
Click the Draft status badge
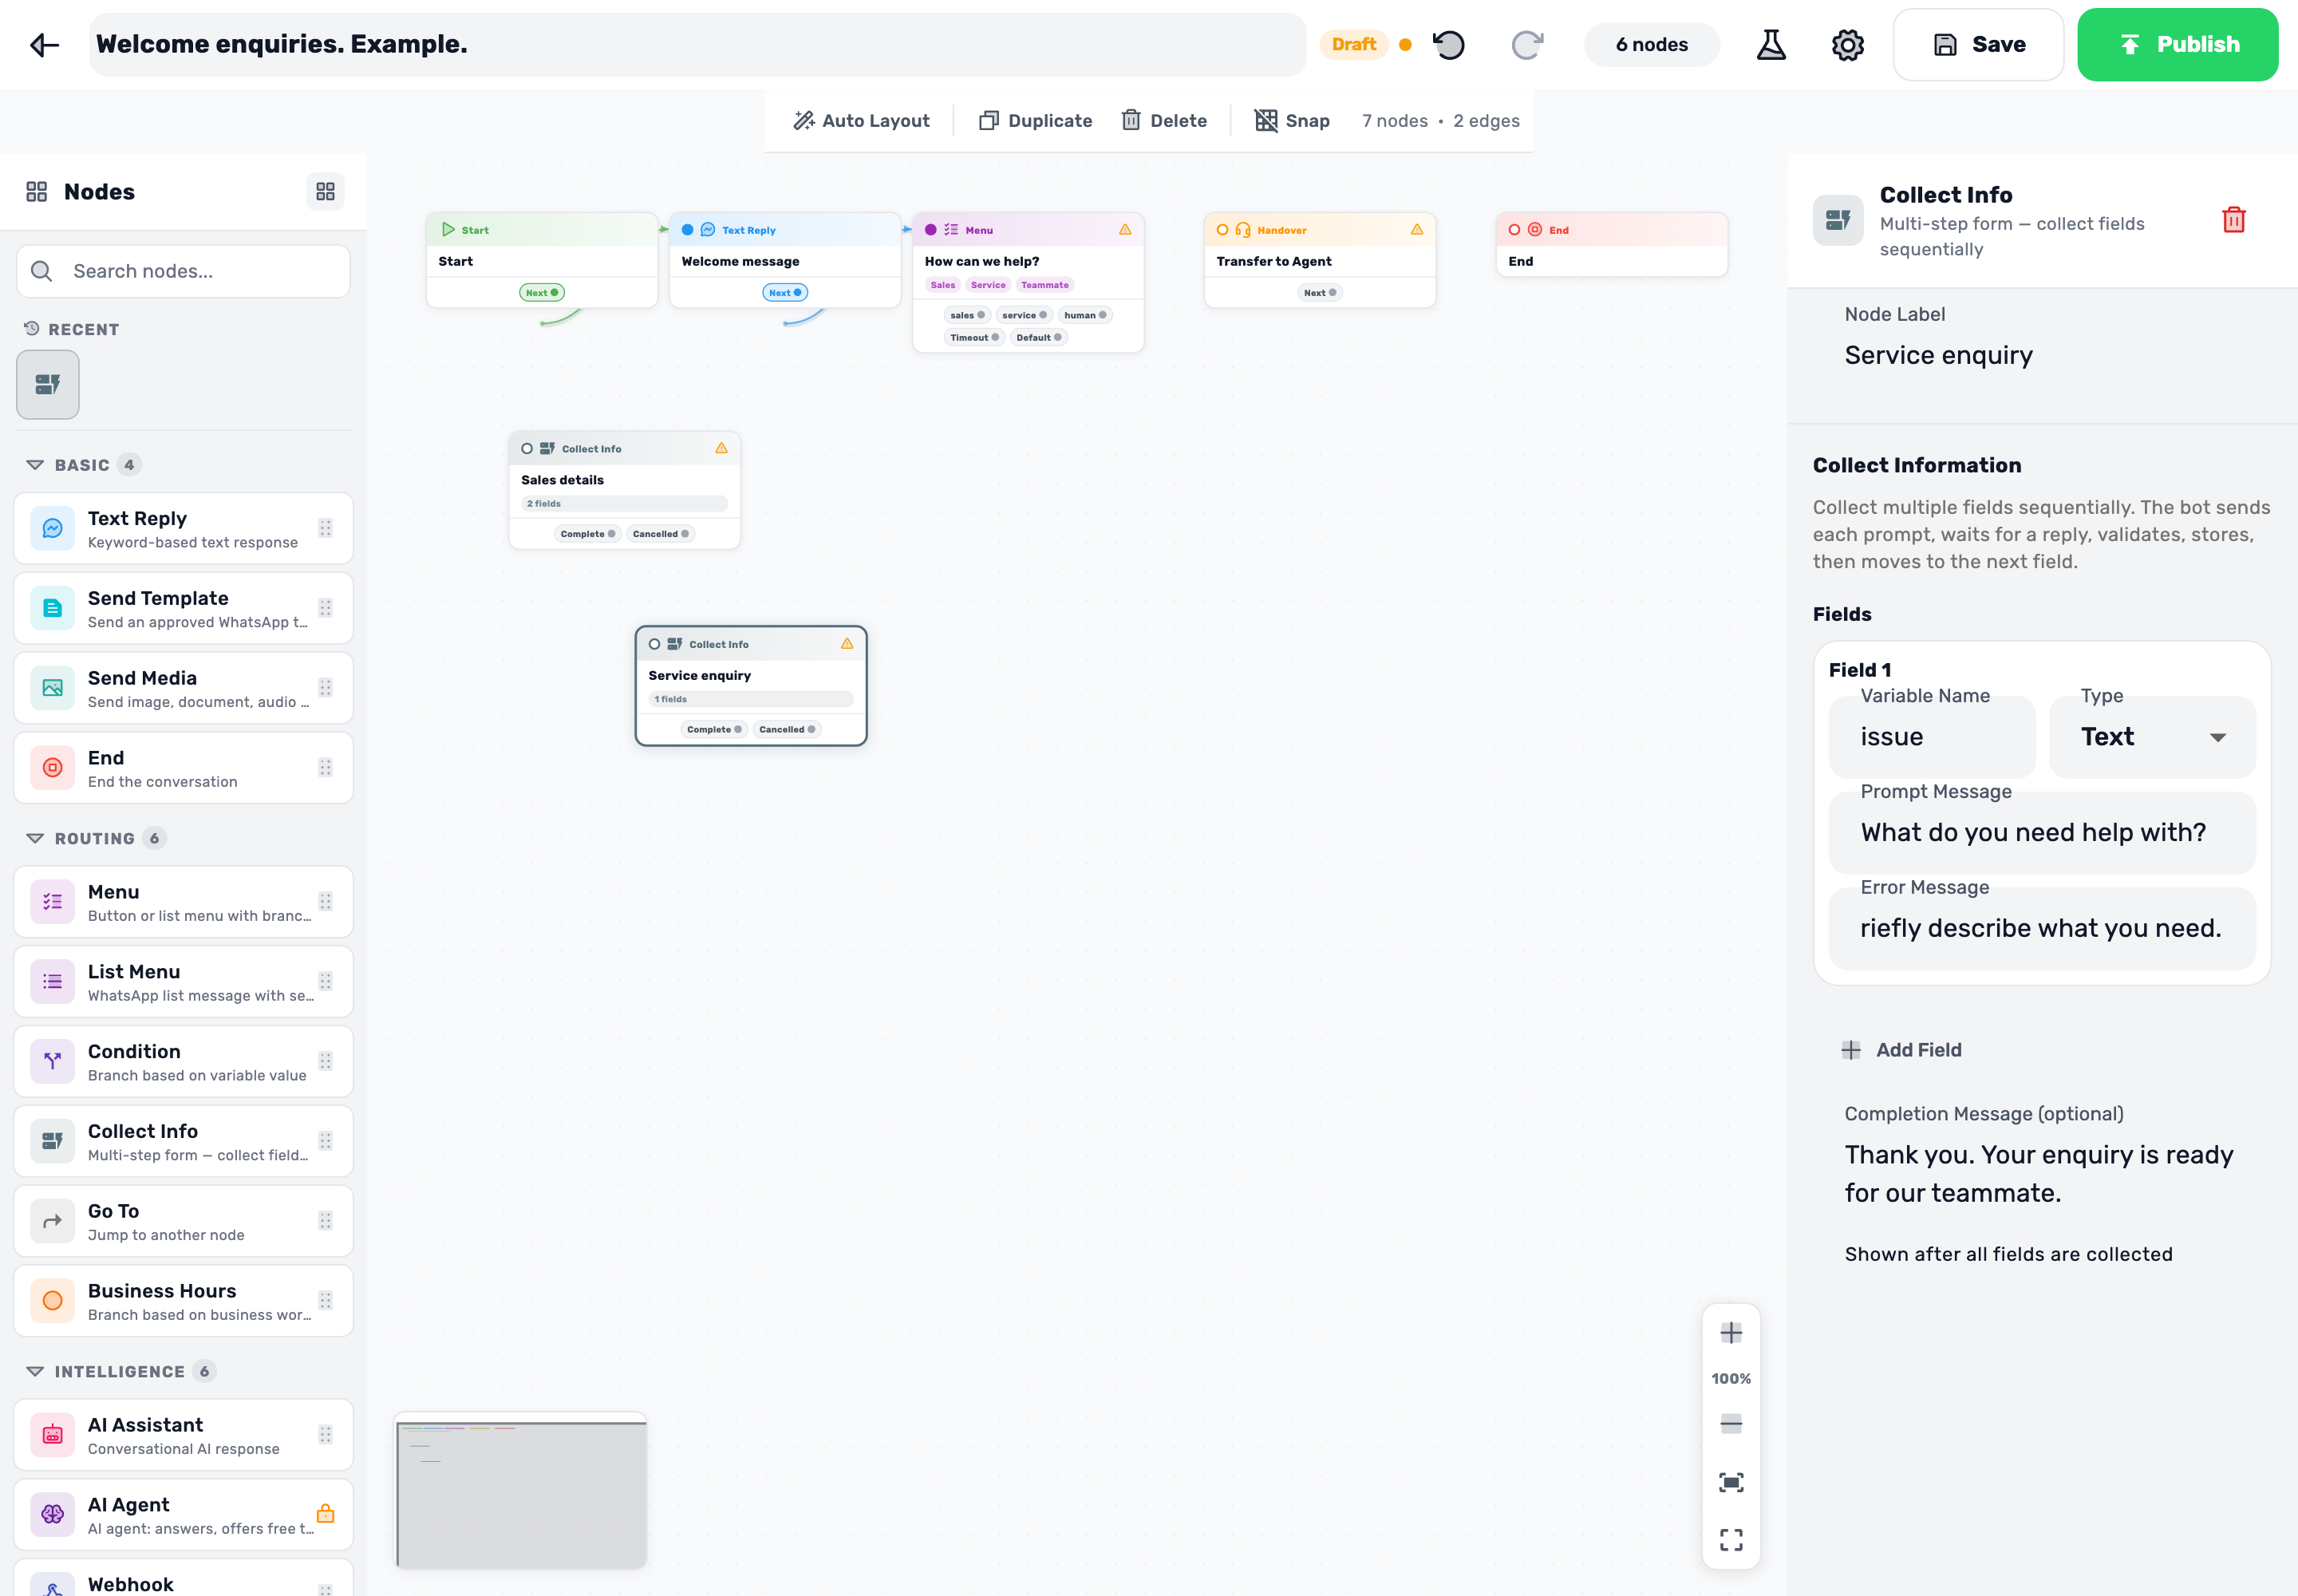point(1354,44)
